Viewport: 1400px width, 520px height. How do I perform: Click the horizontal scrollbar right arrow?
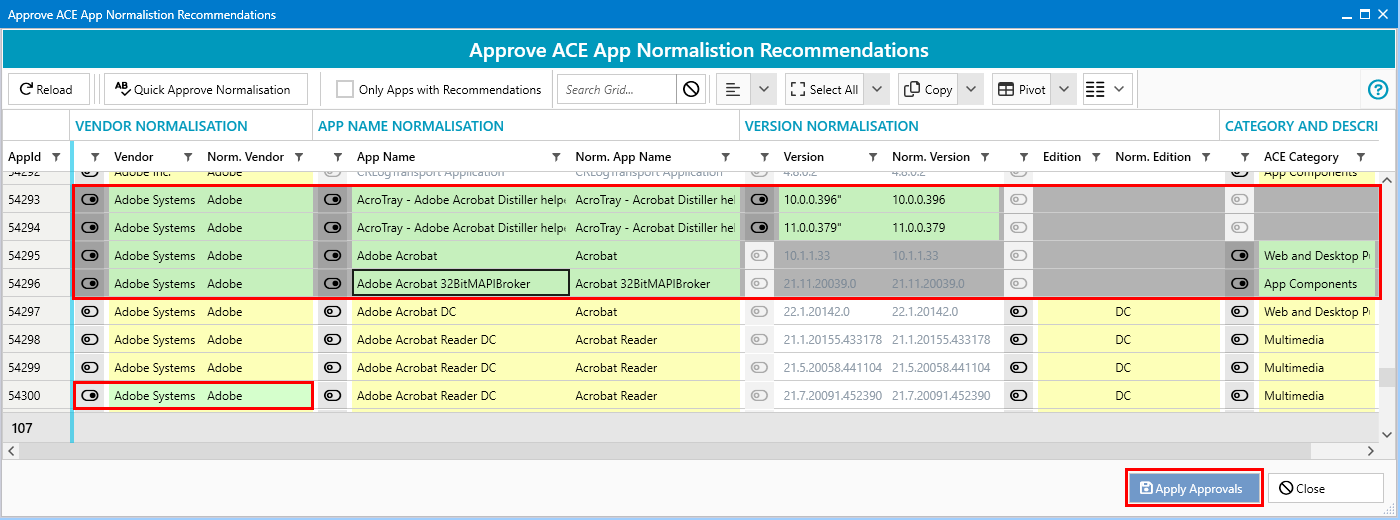coord(1371,451)
